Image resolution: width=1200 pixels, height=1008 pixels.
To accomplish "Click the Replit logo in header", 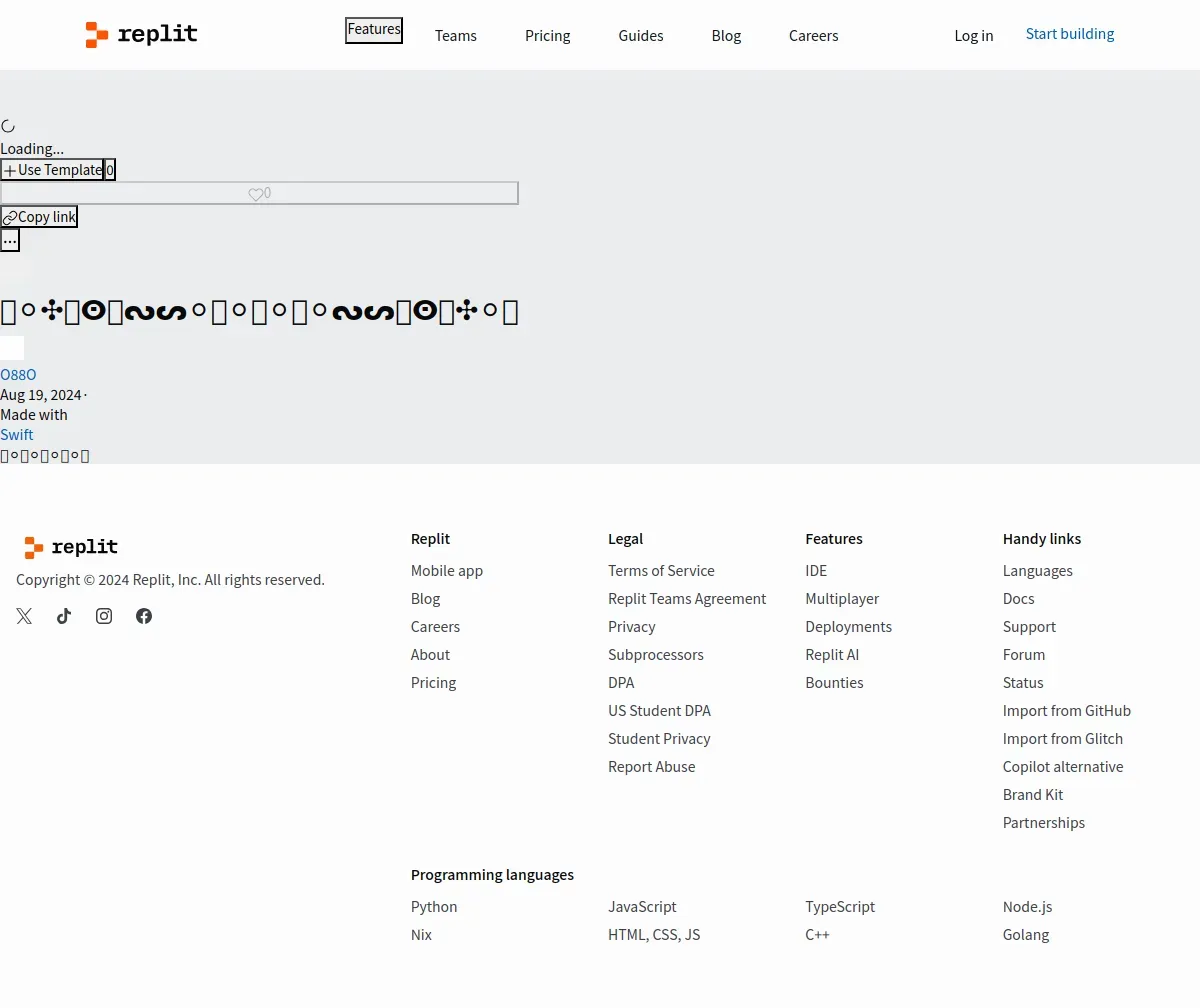I will pos(141,35).
